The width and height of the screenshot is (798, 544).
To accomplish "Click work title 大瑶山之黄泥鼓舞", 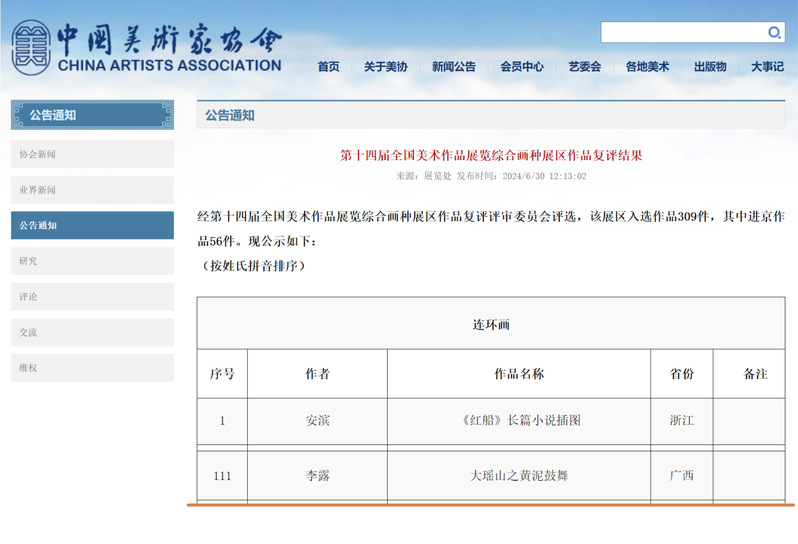I will click(x=519, y=476).
